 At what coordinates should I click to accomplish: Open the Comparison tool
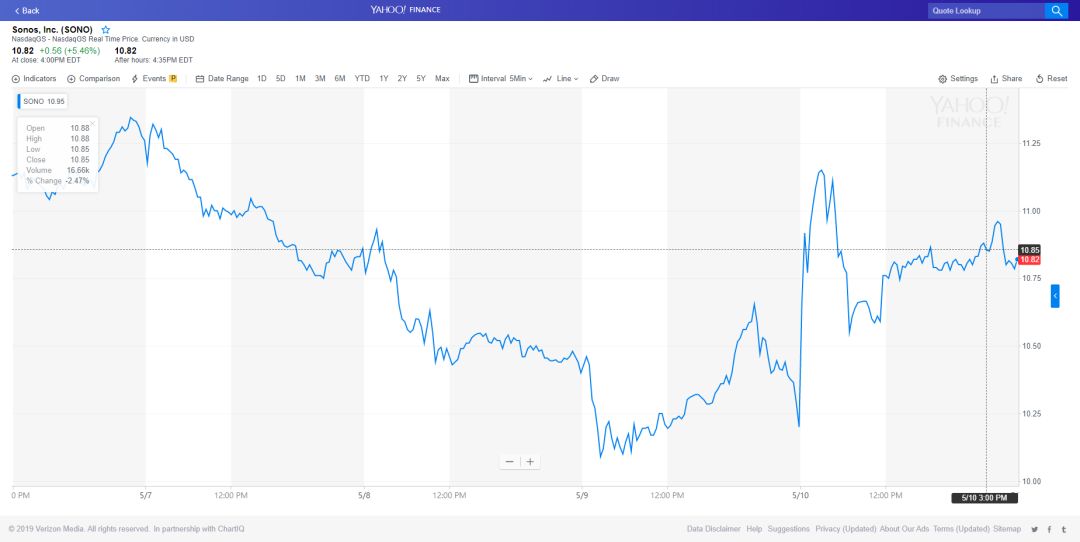[94, 79]
